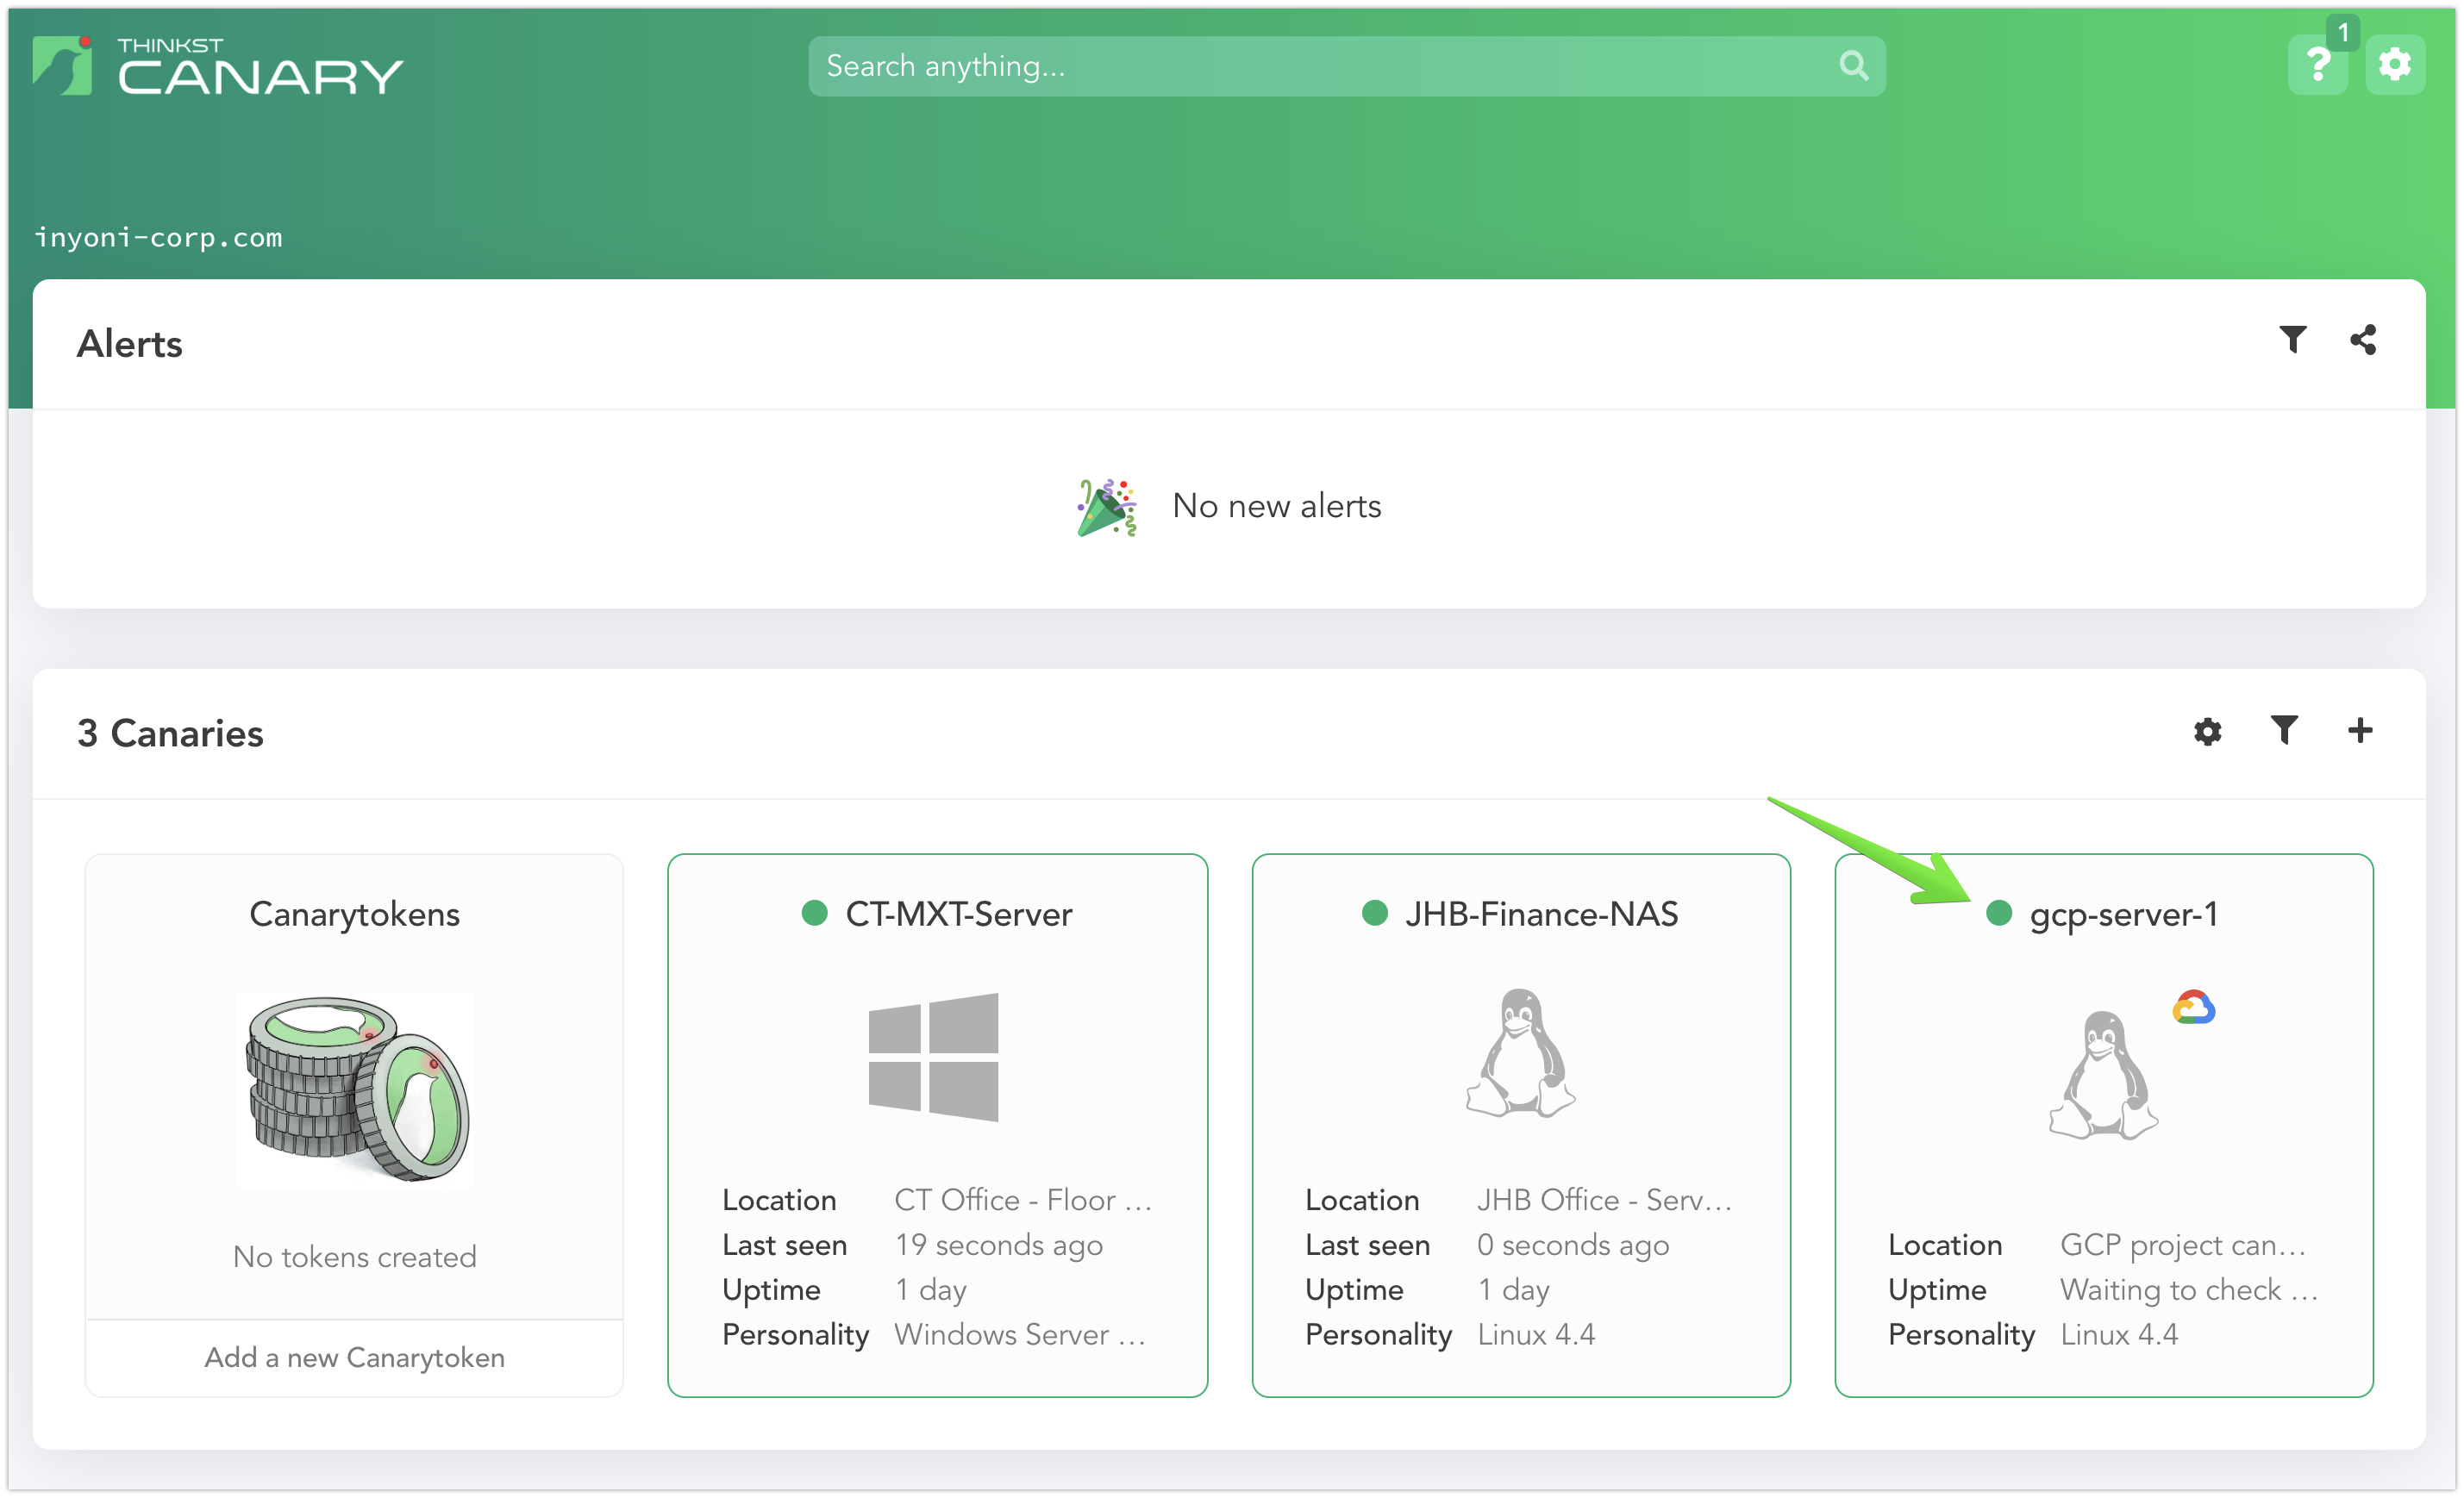
Task: Click the 'No new alerts' message
Action: click(x=1276, y=506)
